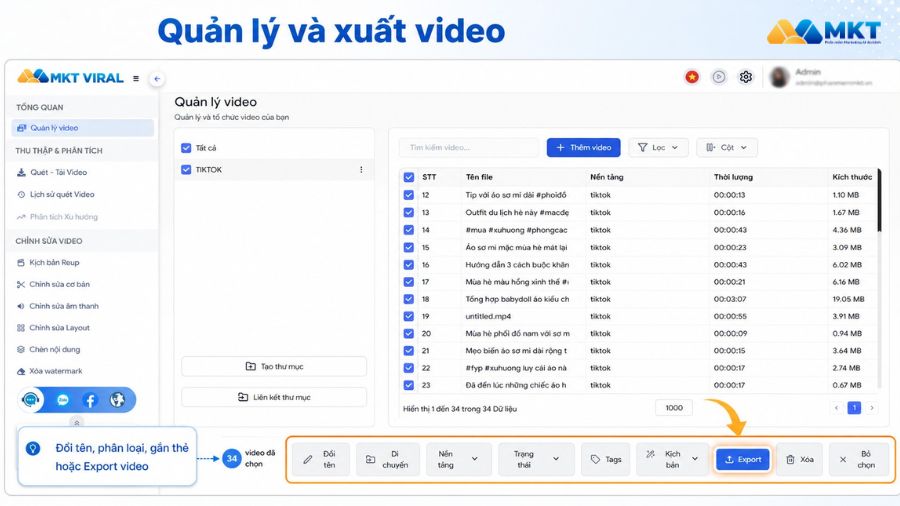Image resolution: width=900 pixels, height=506 pixels.
Task: Click the Thêm video button
Action: click(x=583, y=147)
